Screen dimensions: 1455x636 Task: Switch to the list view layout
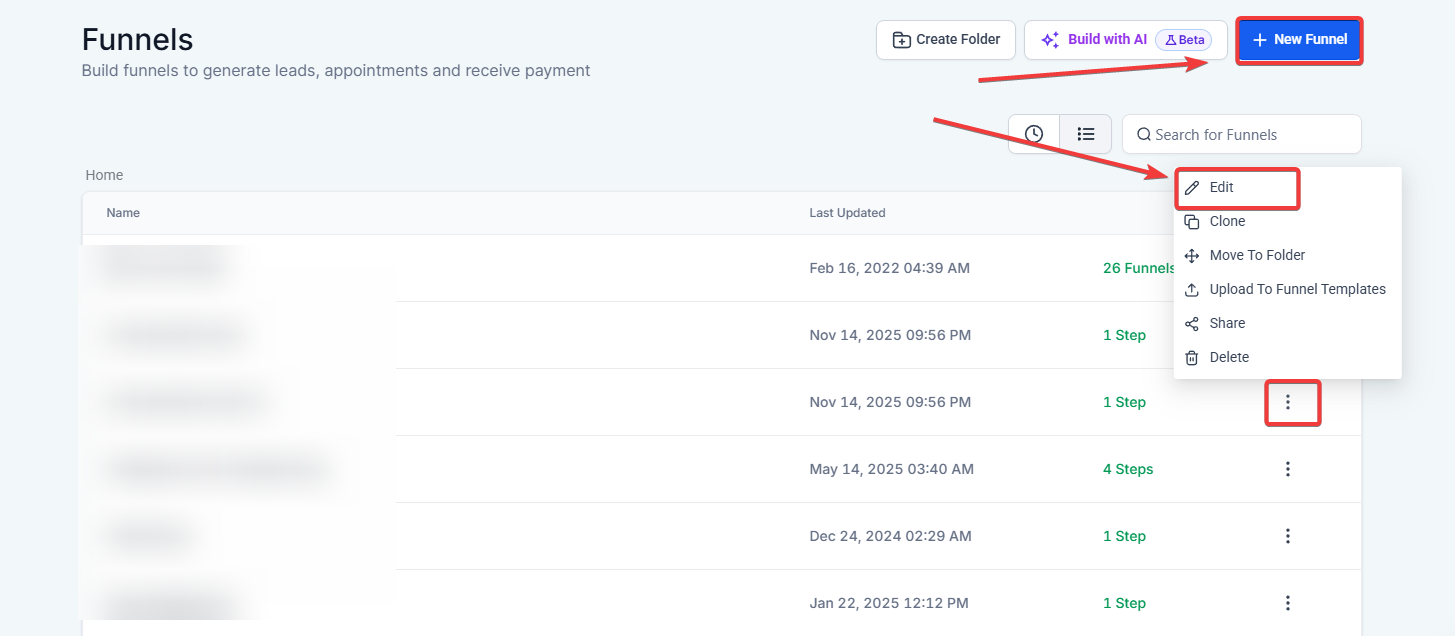(1085, 134)
